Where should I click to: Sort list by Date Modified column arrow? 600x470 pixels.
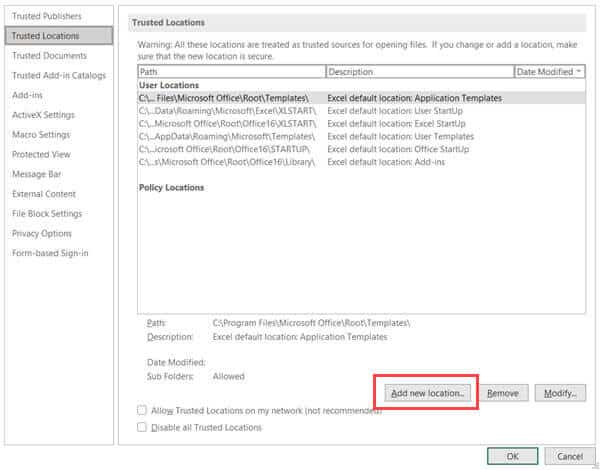click(580, 72)
